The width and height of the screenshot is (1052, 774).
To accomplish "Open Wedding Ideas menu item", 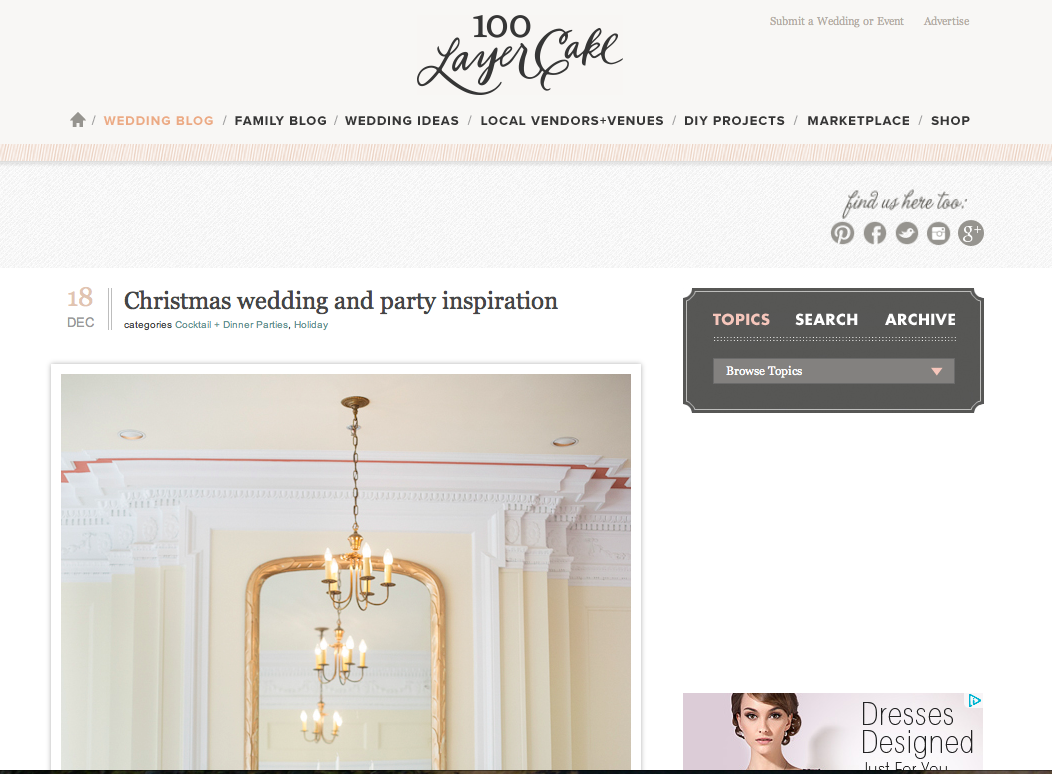I will (x=402, y=121).
